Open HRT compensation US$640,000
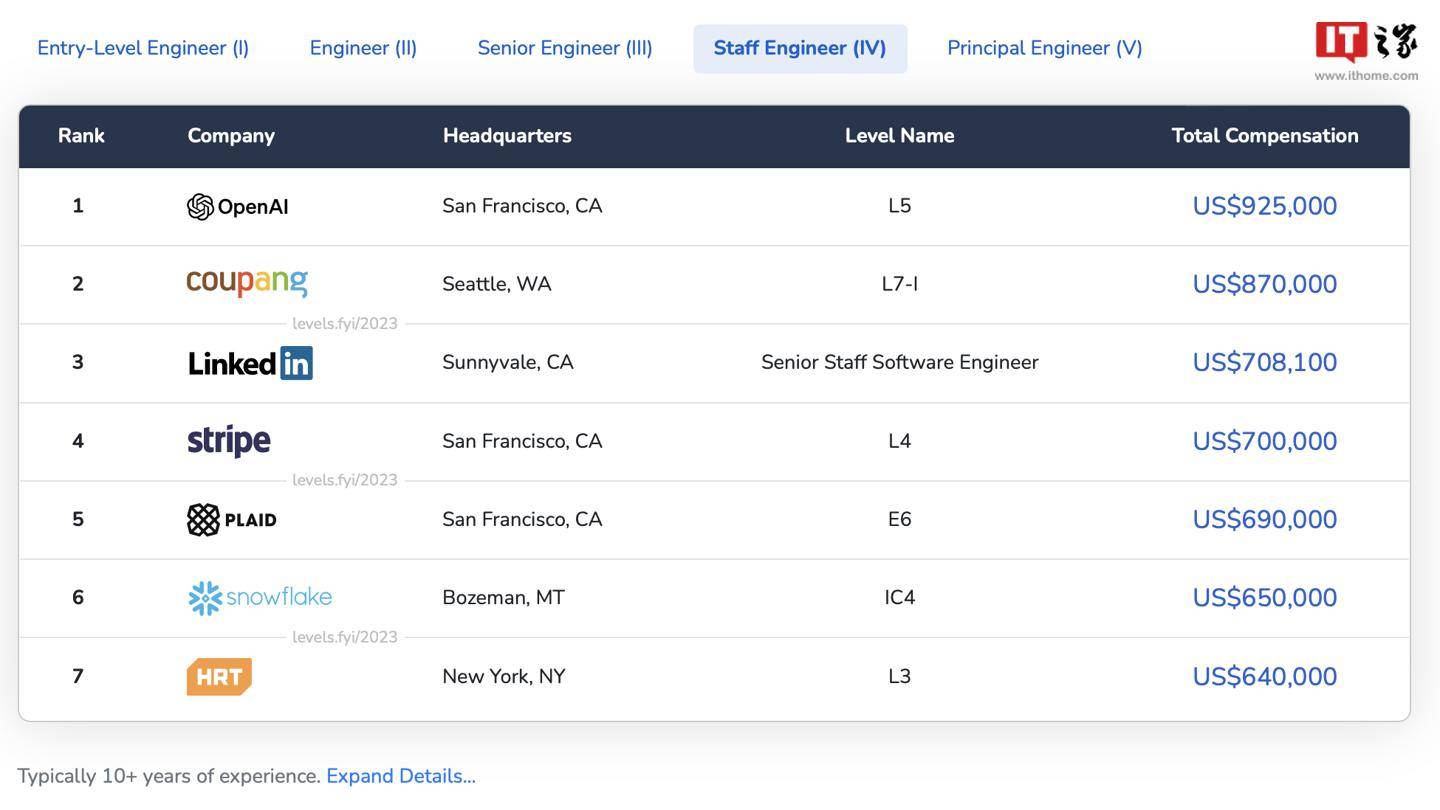 [x=1265, y=676]
